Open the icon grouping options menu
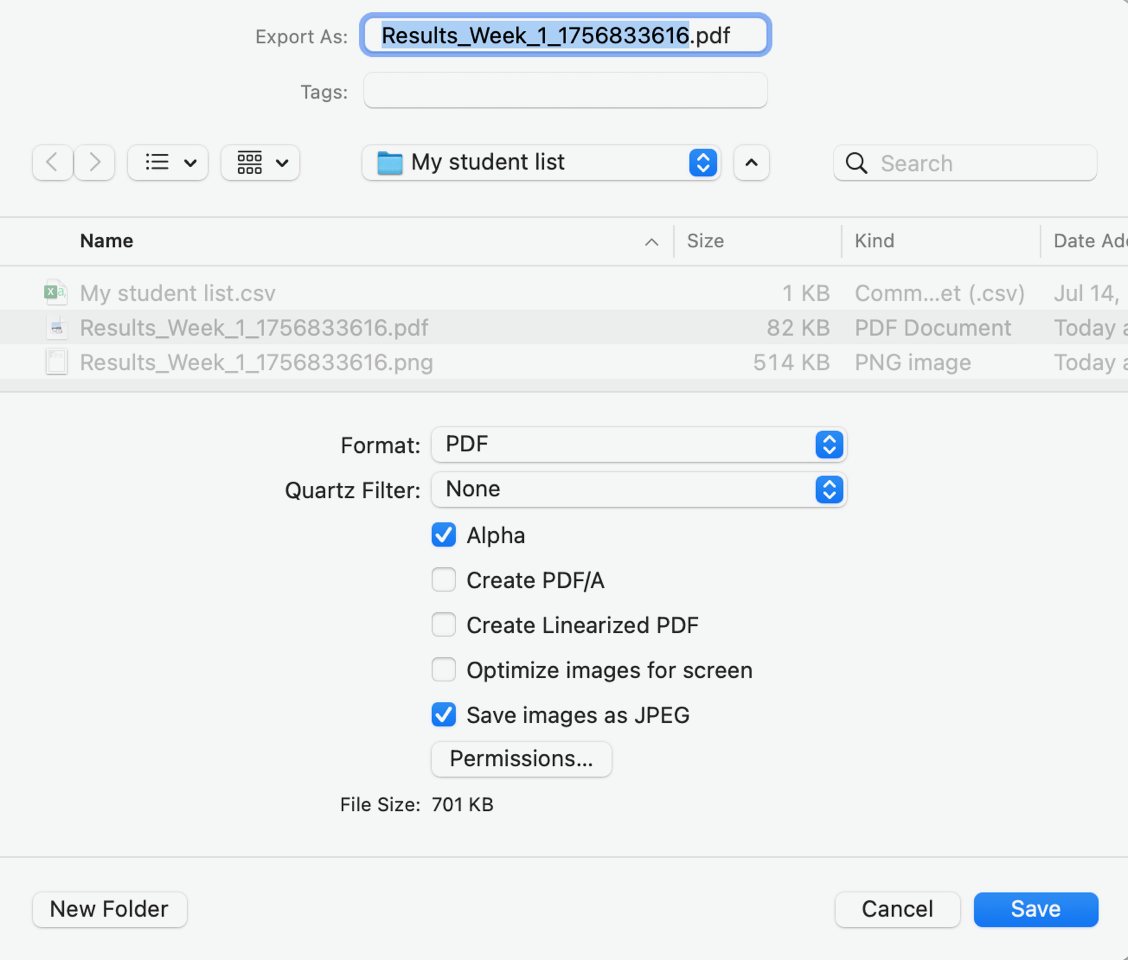 260,162
